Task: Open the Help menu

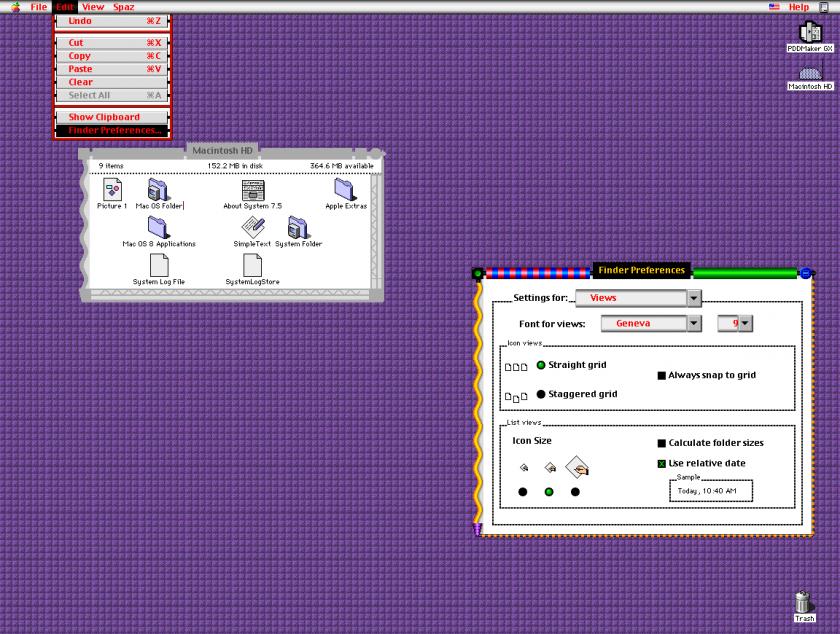Action: 799,7
